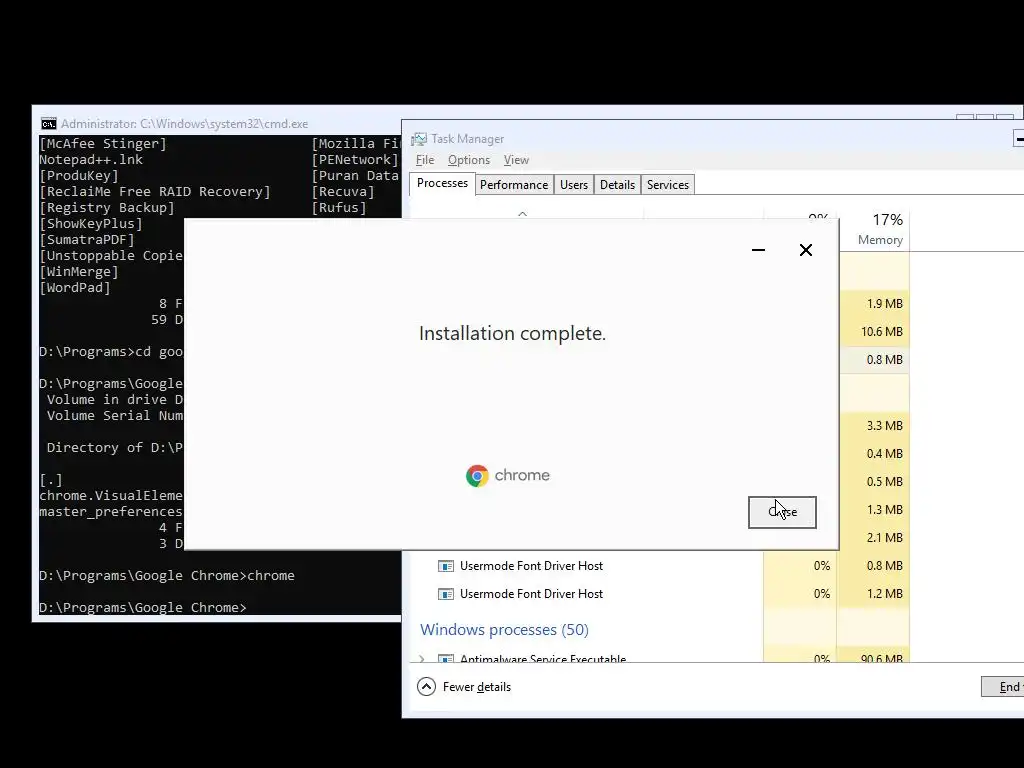Click the cmd.exe window title bar icon
Image resolution: width=1024 pixels, height=768 pixels.
coord(48,124)
